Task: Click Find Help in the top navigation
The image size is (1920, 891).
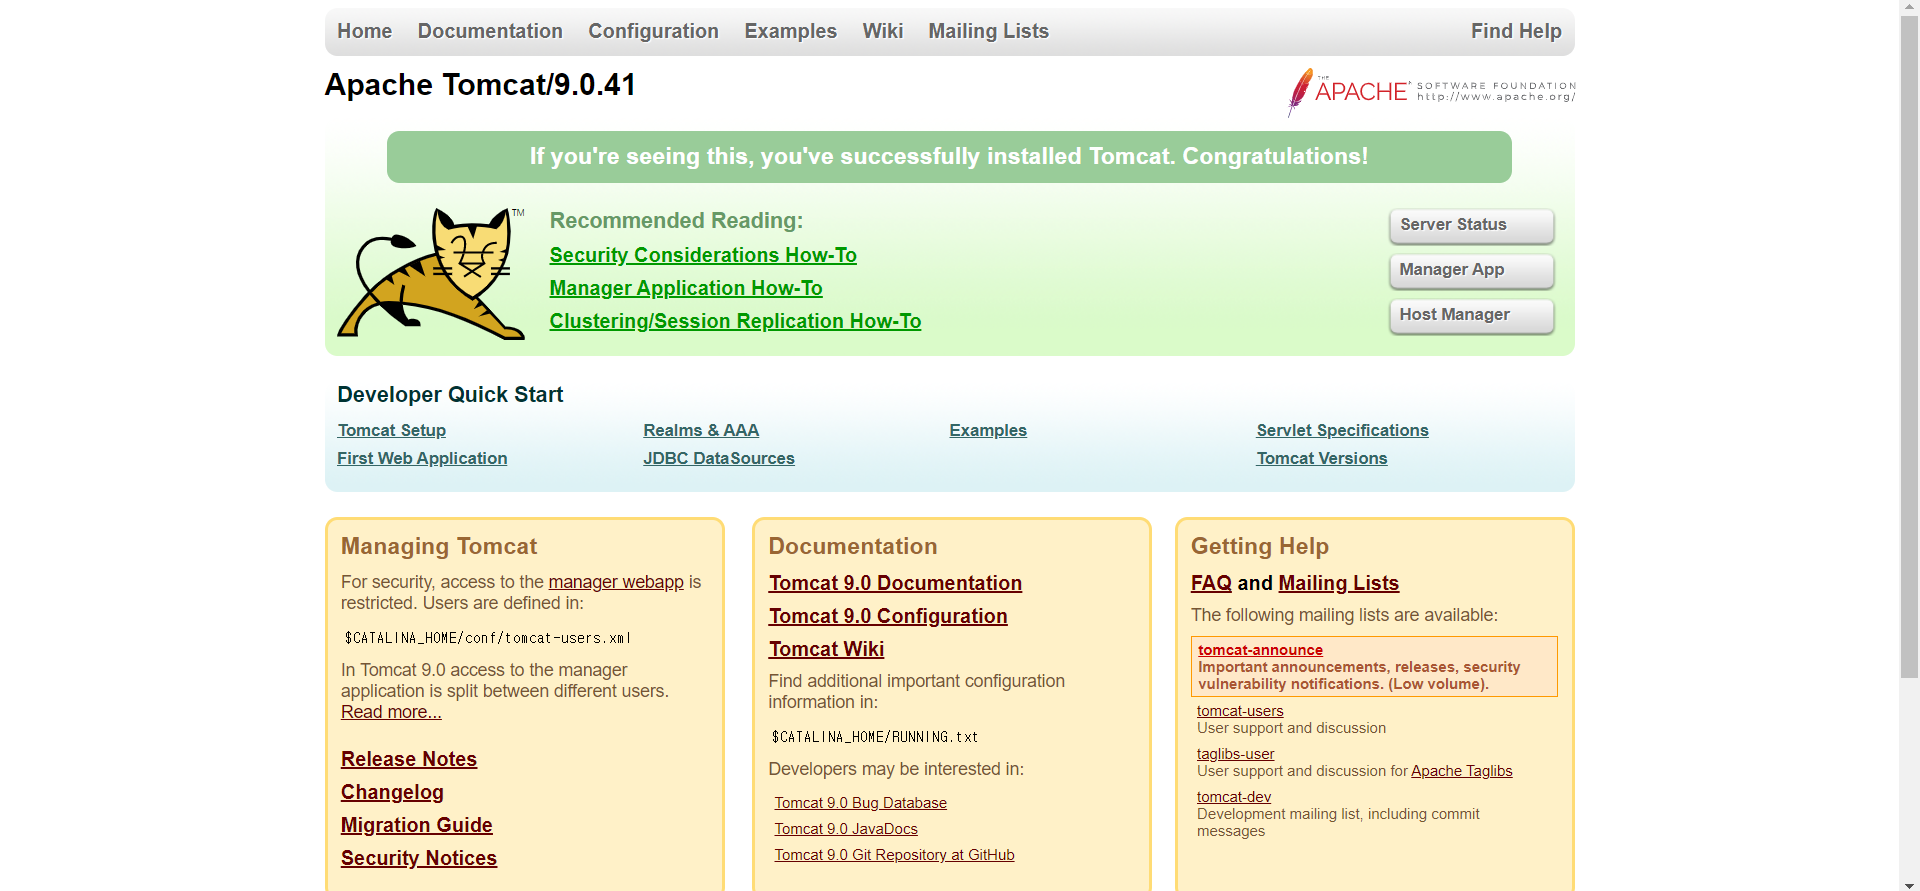Action: 1516,31
